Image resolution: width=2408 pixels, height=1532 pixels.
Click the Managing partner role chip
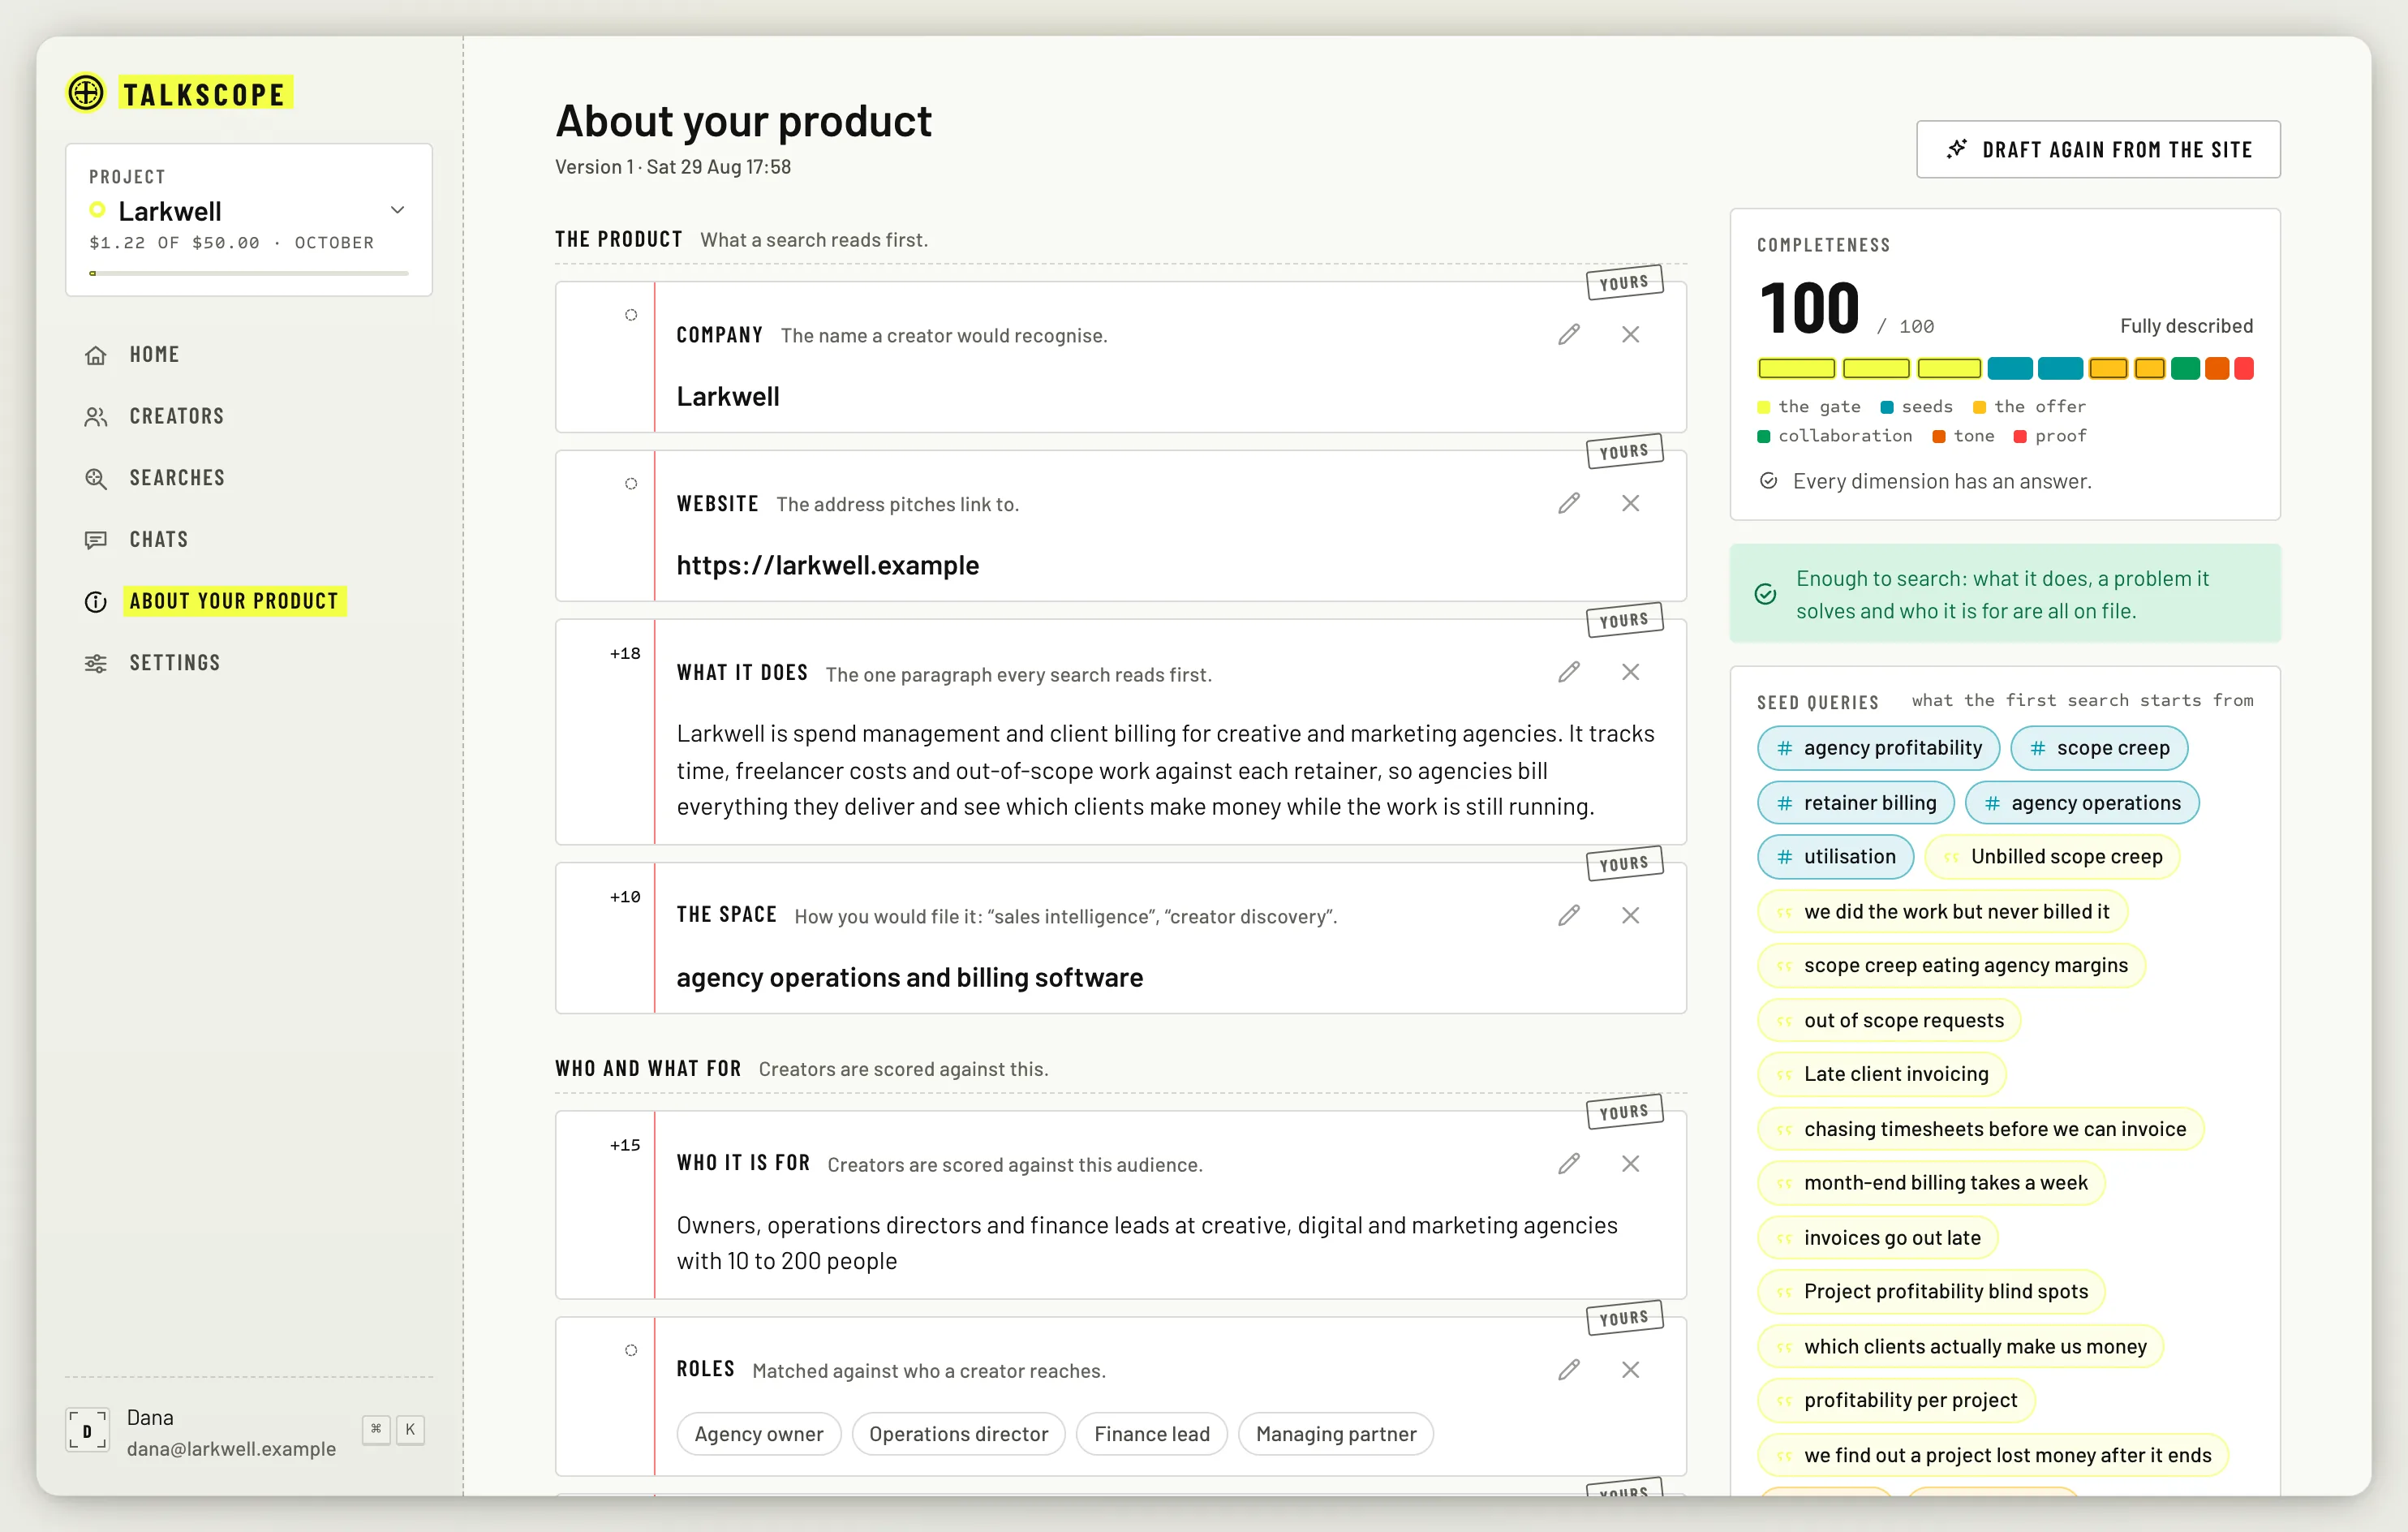1336,1434
